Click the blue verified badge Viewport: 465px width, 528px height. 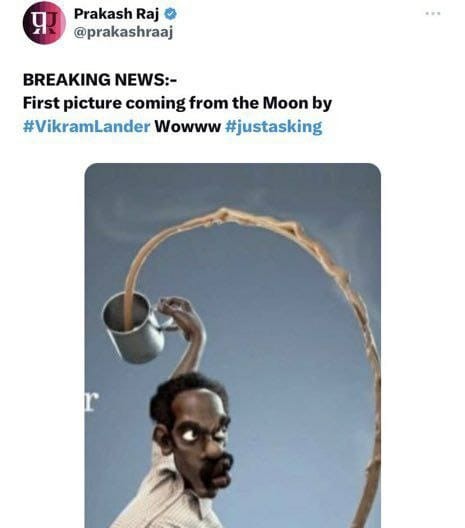[x=170, y=14]
